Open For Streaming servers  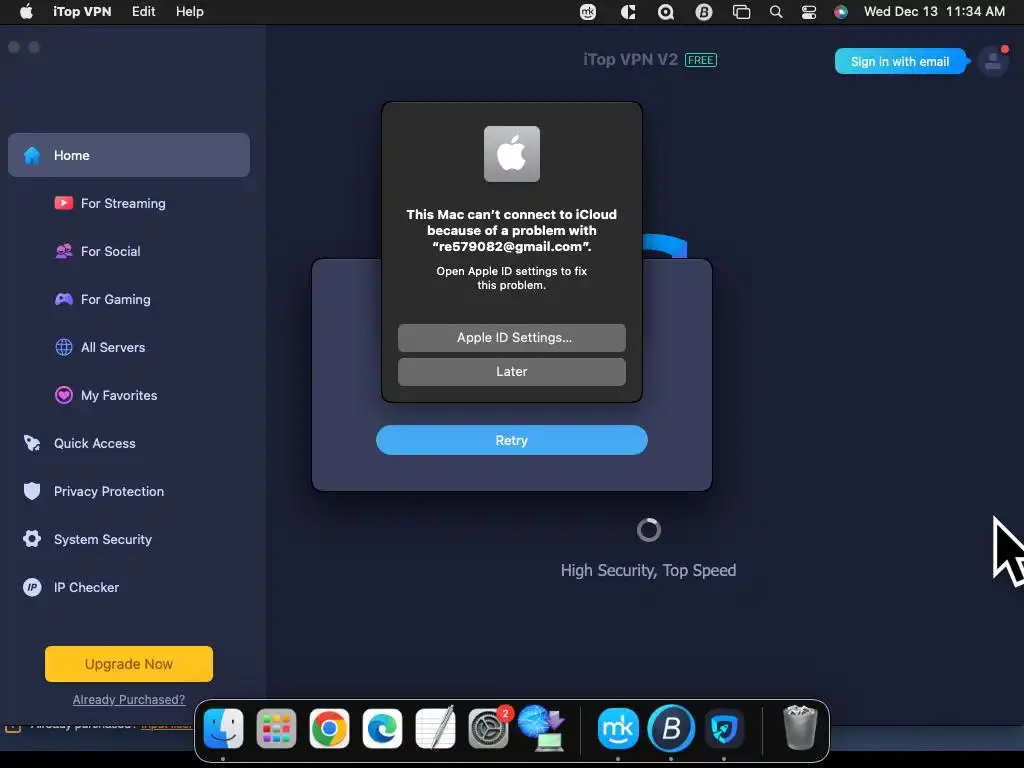[123, 204]
